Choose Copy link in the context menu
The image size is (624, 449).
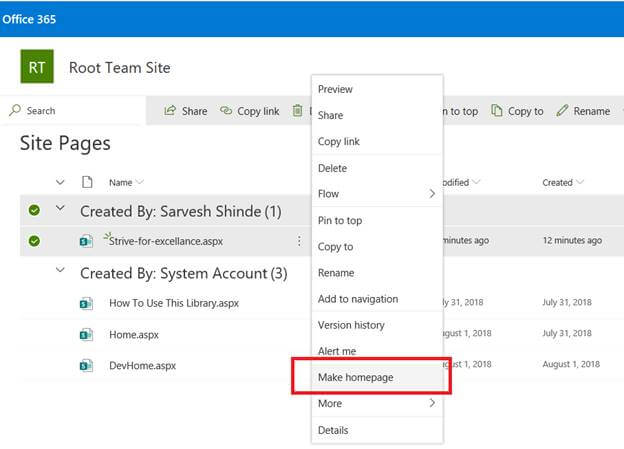[377, 142]
